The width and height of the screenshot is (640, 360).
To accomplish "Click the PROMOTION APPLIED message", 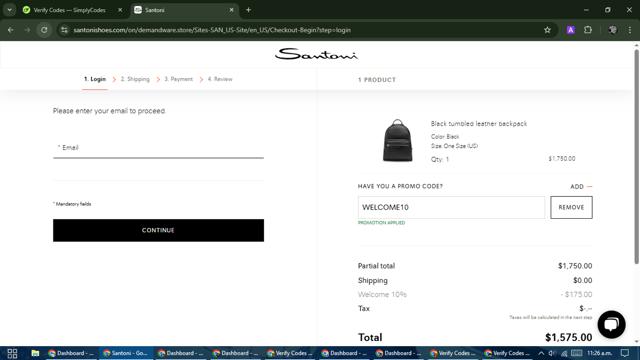I will [381, 223].
